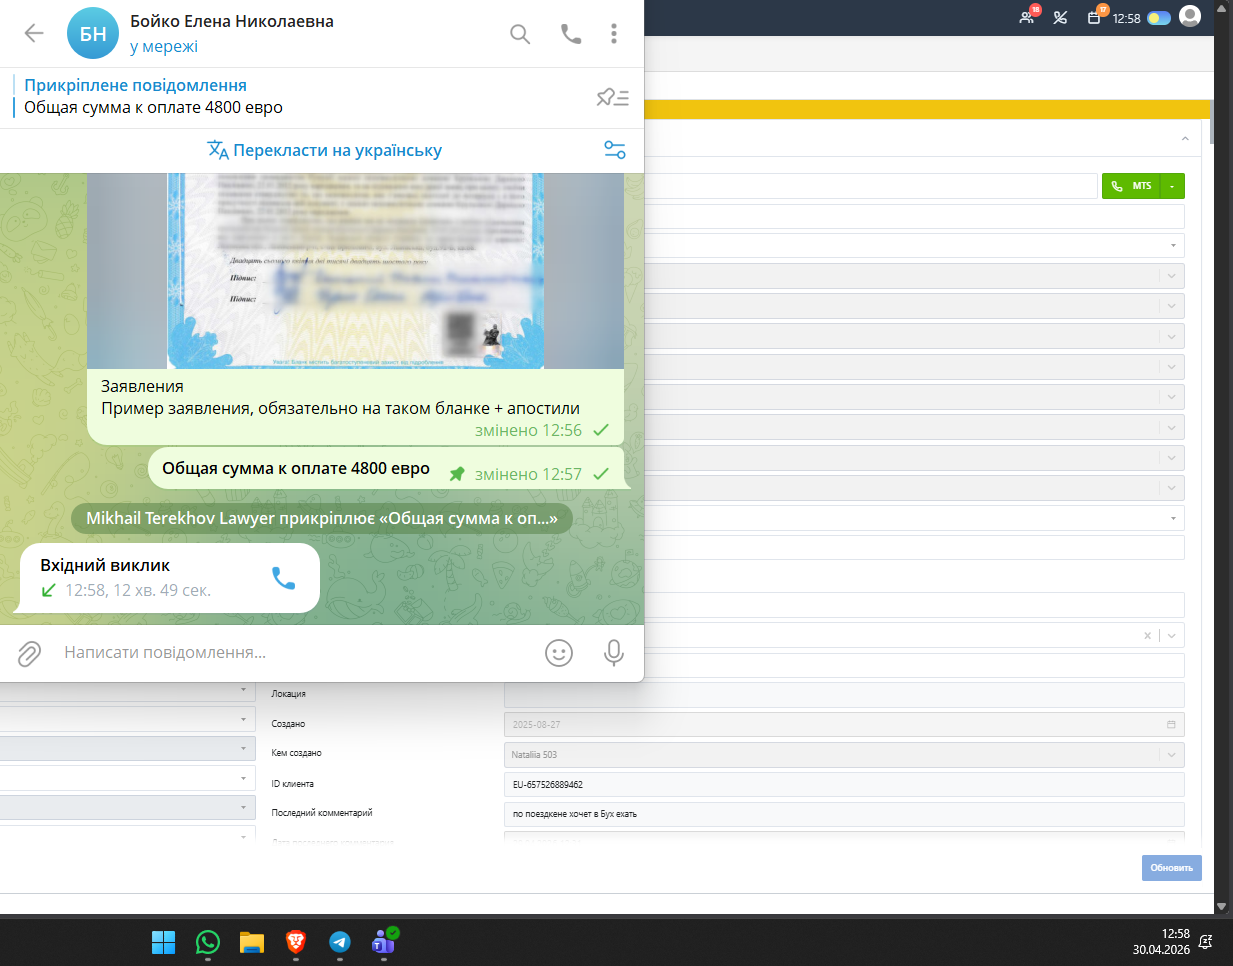Click the 'змінено 12:56' timestamp
Image resolution: width=1233 pixels, height=966 pixels.
coord(528,430)
